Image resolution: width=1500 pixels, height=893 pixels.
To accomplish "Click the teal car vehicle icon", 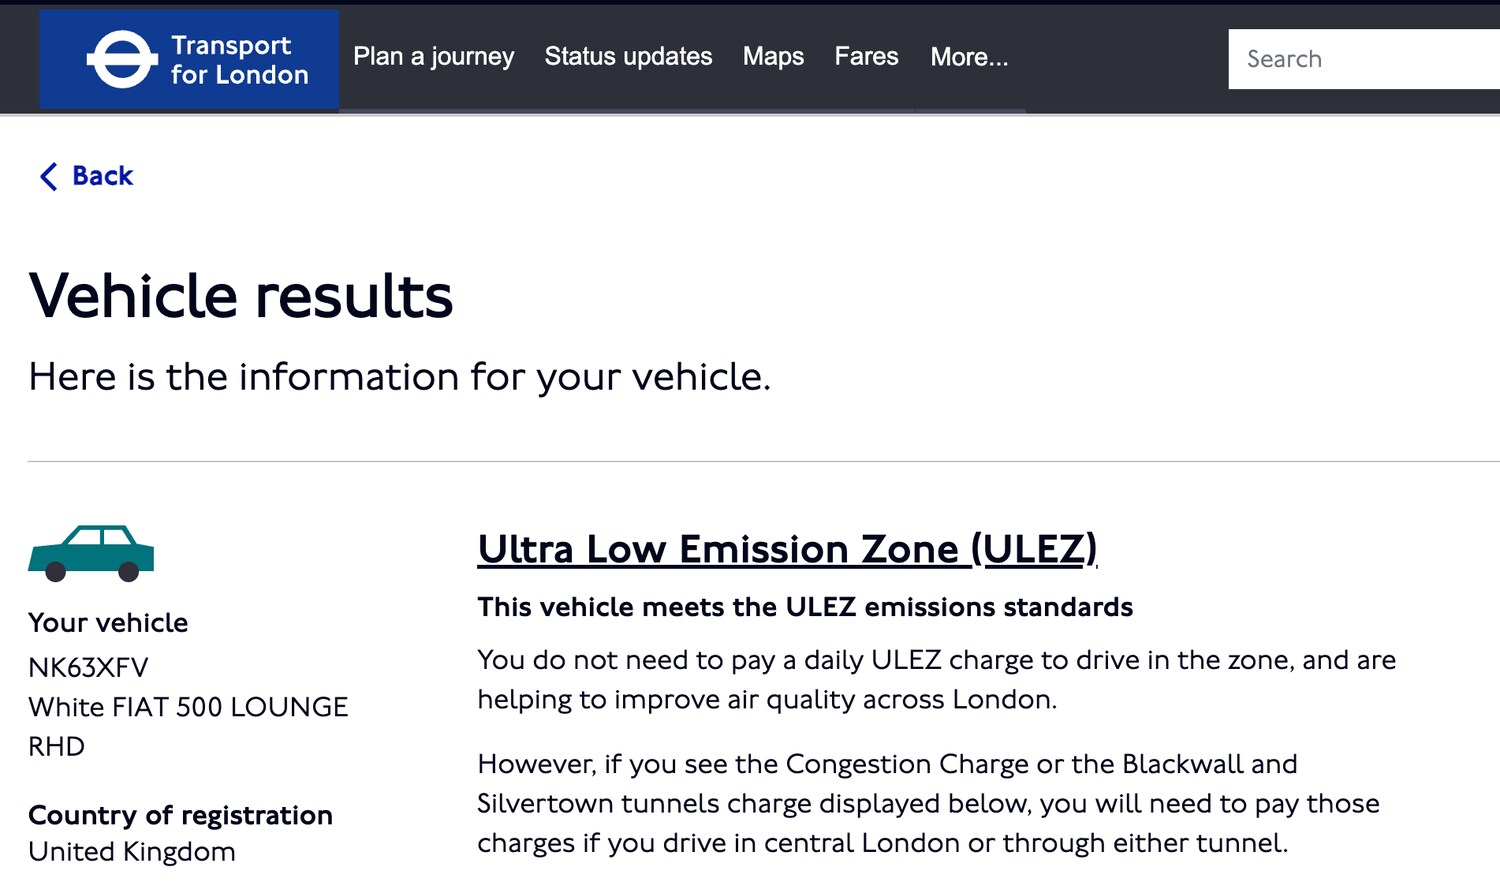I will coord(91,553).
